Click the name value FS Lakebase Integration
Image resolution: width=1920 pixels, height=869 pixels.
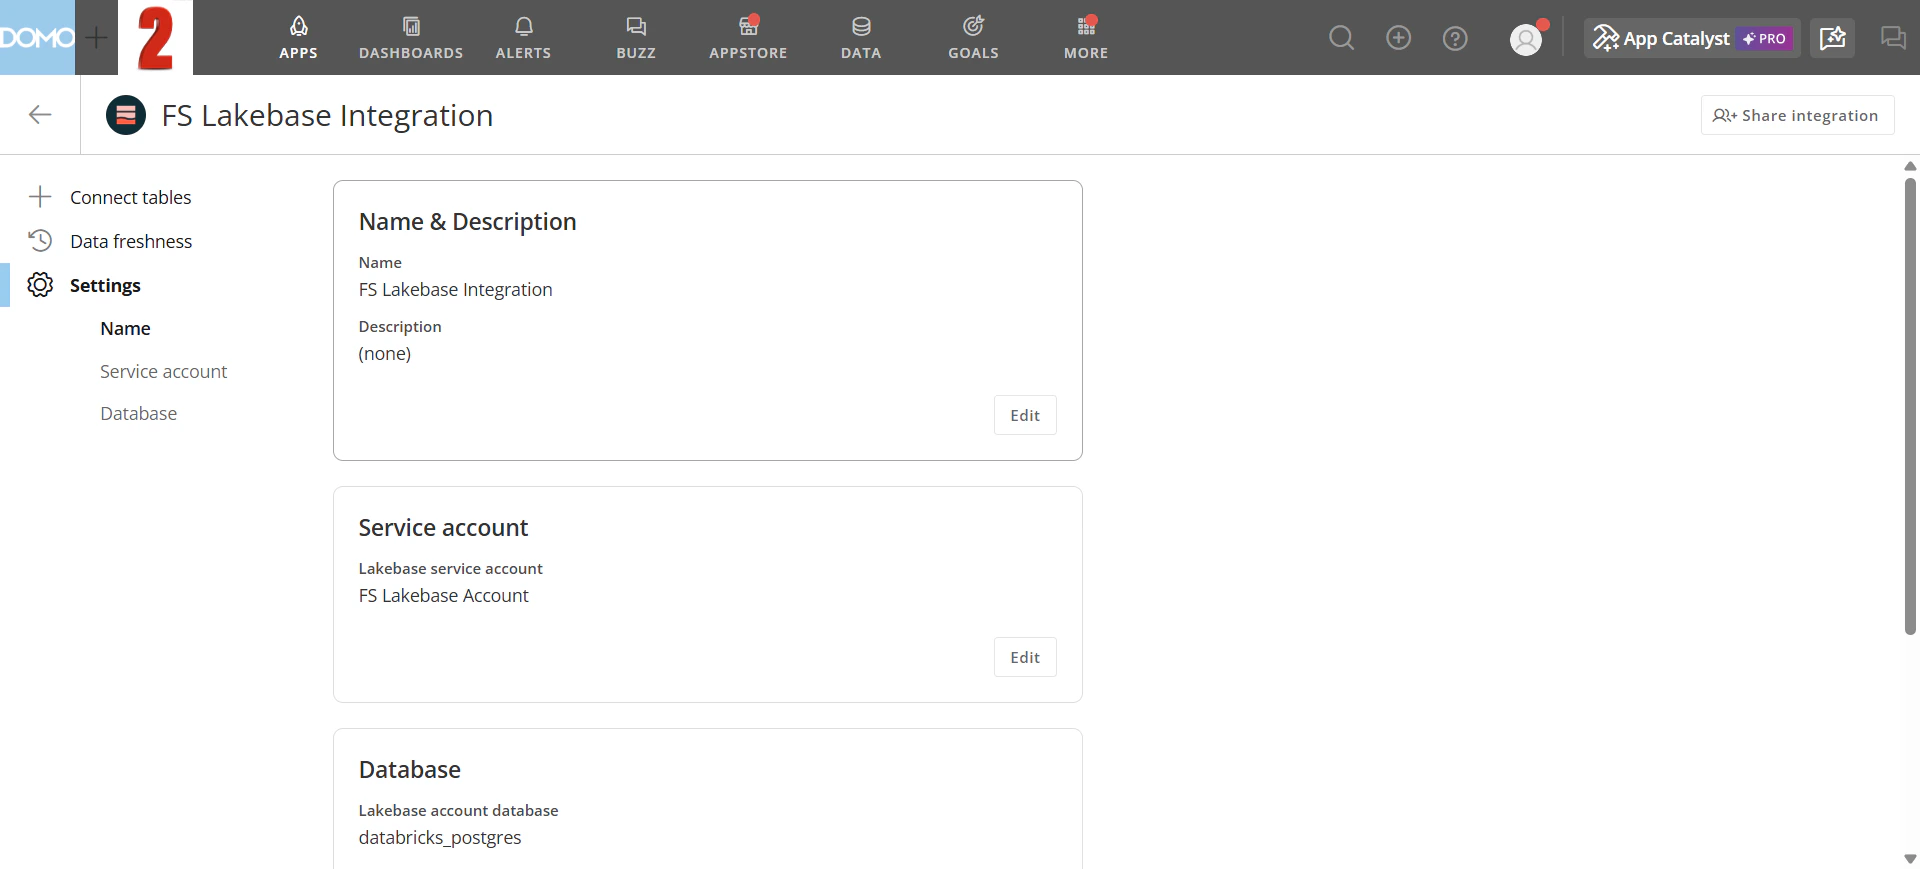455,289
